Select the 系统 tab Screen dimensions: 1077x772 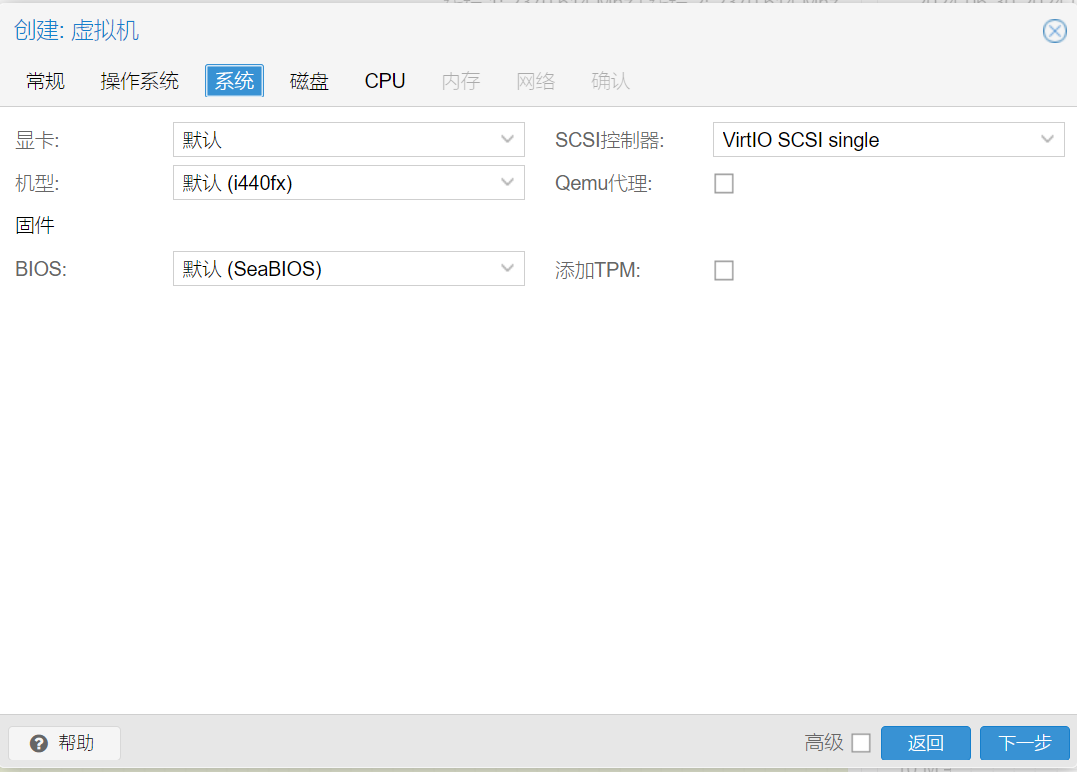234,81
